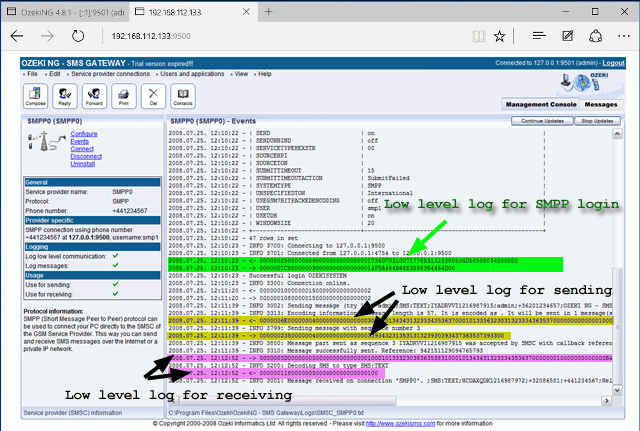
Task: Open the Edit menu
Action: point(55,74)
